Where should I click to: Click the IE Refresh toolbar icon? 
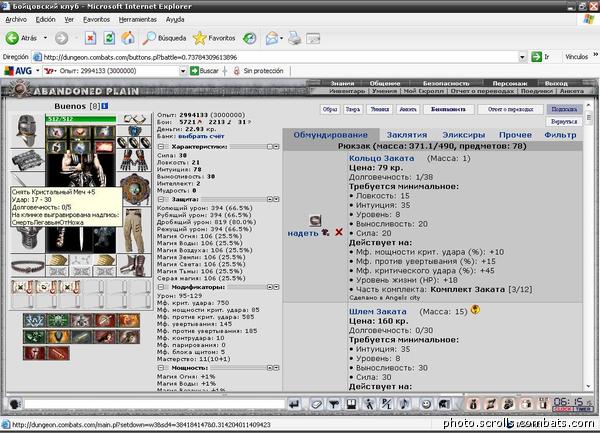click(x=109, y=38)
